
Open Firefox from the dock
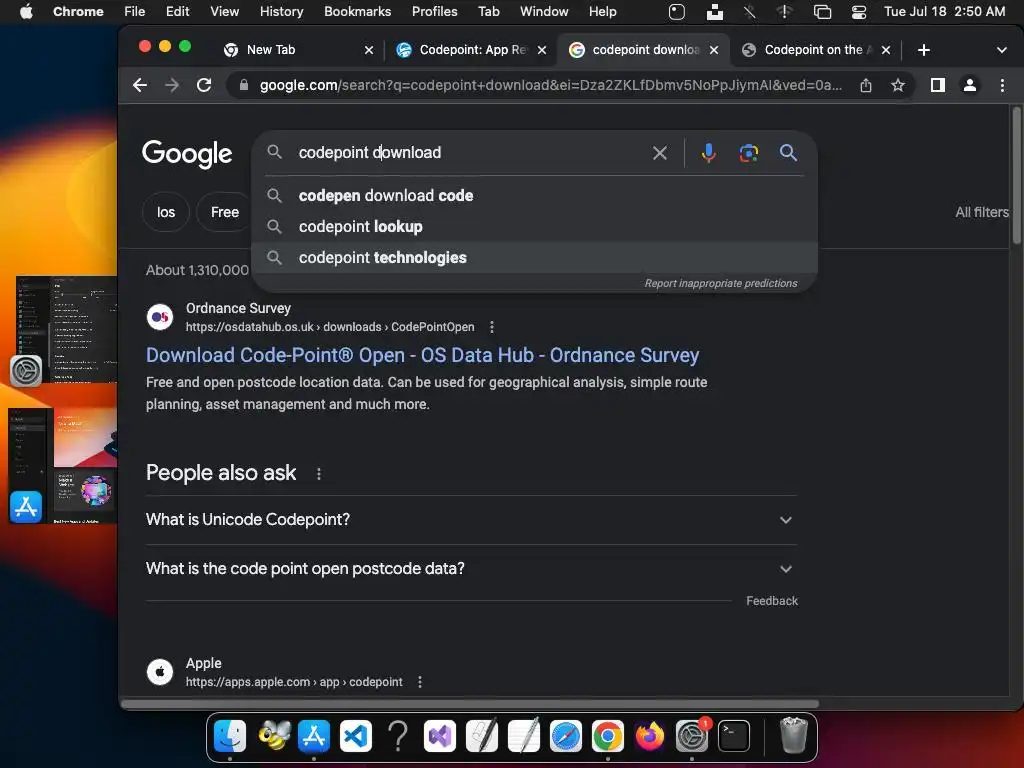[x=649, y=737]
